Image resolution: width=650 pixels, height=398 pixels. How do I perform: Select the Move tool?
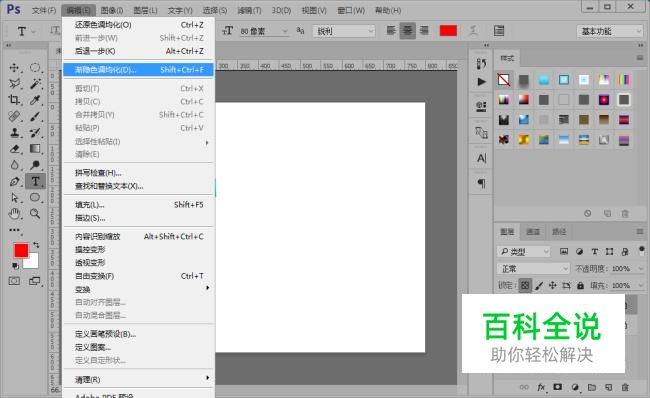coord(15,68)
